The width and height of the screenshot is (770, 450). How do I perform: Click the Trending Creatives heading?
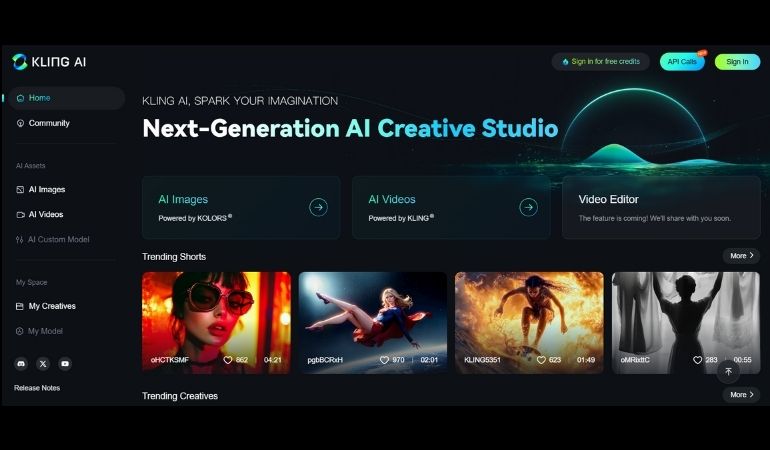click(180, 396)
